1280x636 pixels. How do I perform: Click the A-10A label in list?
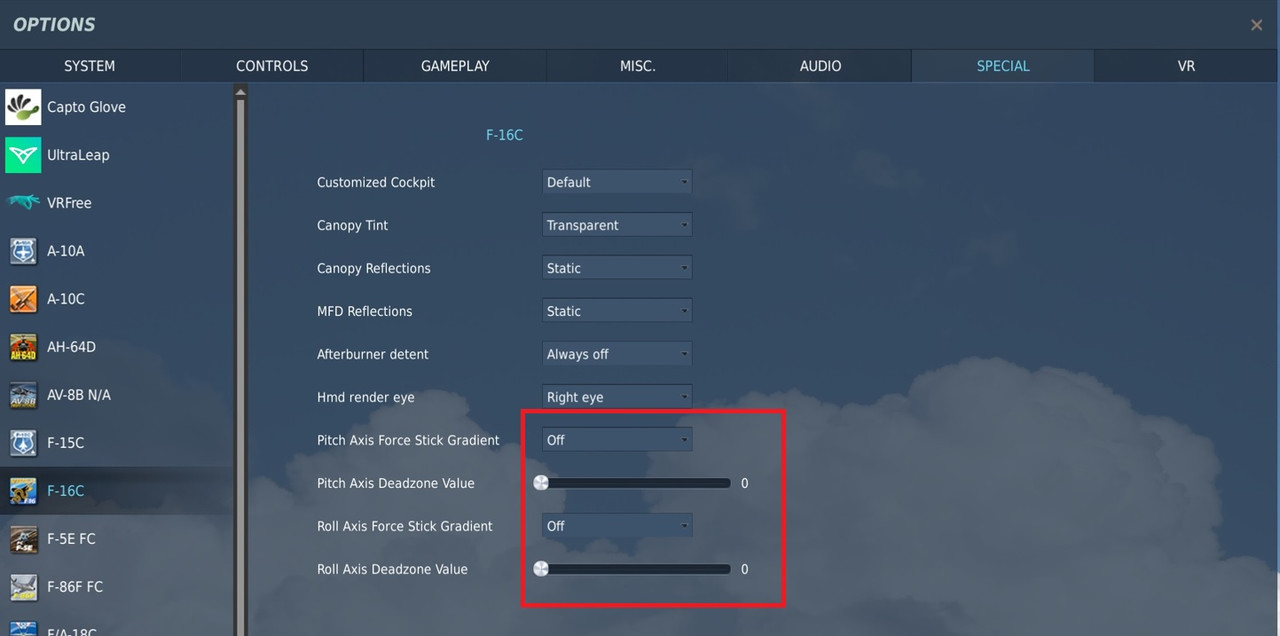pyautogui.click(x=66, y=251)
